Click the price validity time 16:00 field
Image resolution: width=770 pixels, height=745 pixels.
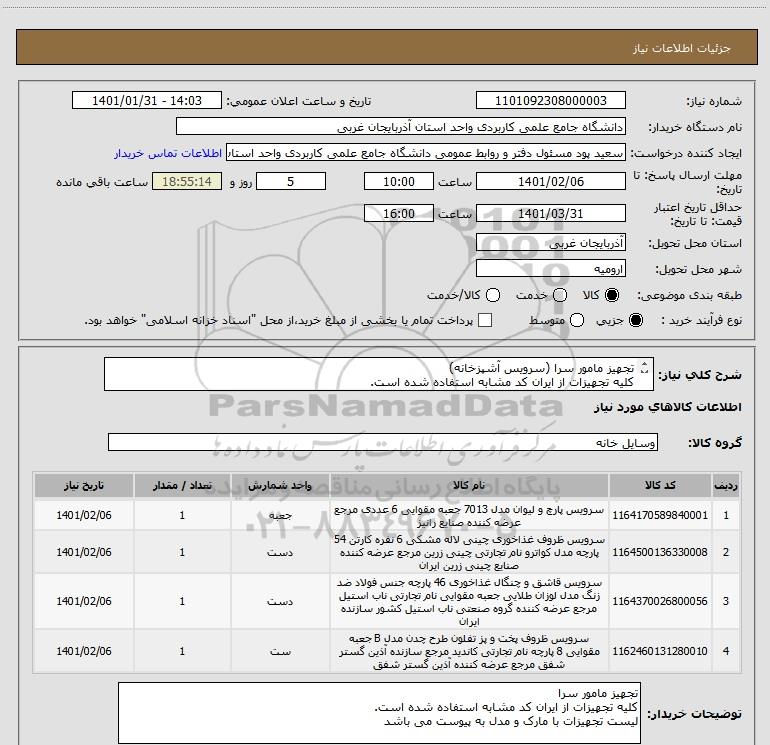pyautogui.click(x=399, y=214)
